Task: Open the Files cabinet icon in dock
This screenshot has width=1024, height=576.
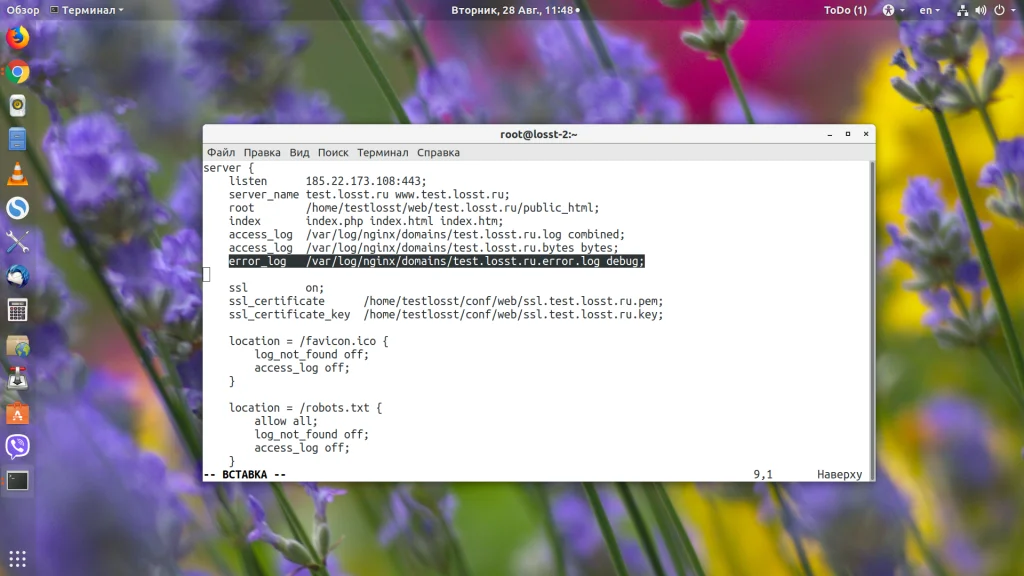Action: click(18, 140)
